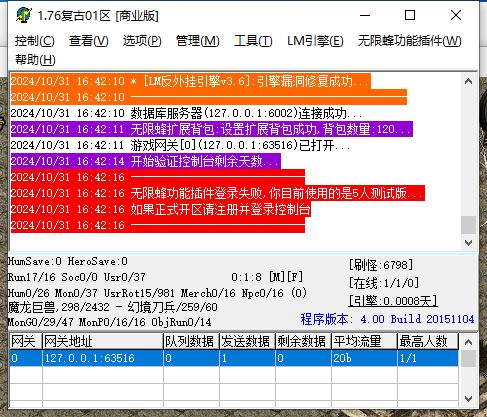
Task: Click the 平均流量 column header
Action: (x=364, y=341)
